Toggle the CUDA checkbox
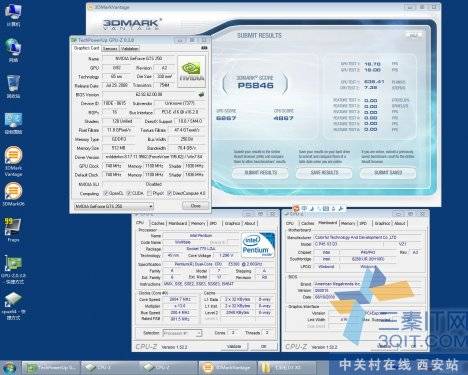Image resolution: width=468 pixels, height=375 pixels. [x=129, y=193]
